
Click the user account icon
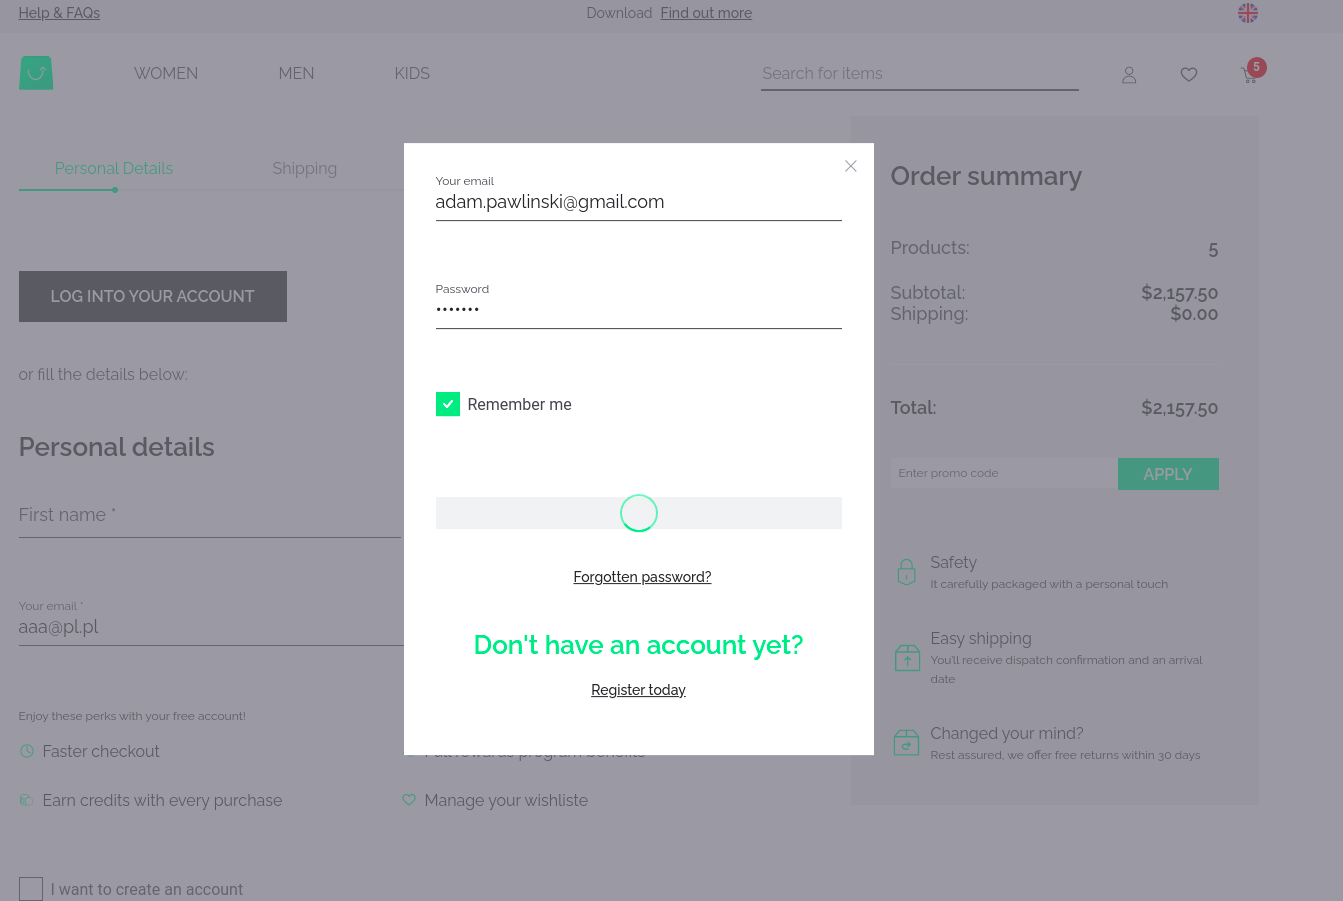coord(1129,74)
